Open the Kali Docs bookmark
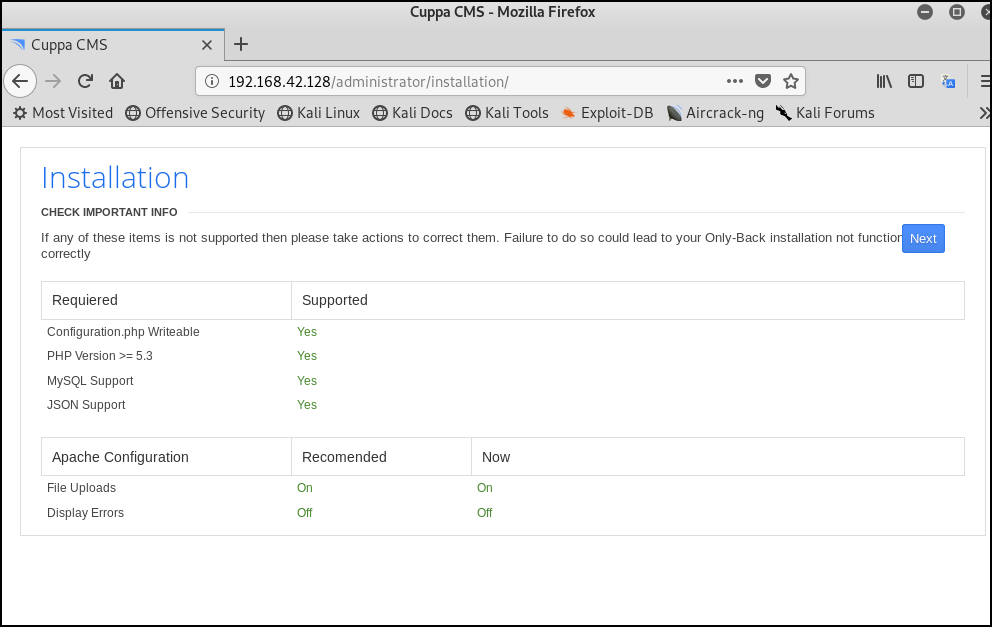This screenshot has width=992, height=627. tap(412, 113)
